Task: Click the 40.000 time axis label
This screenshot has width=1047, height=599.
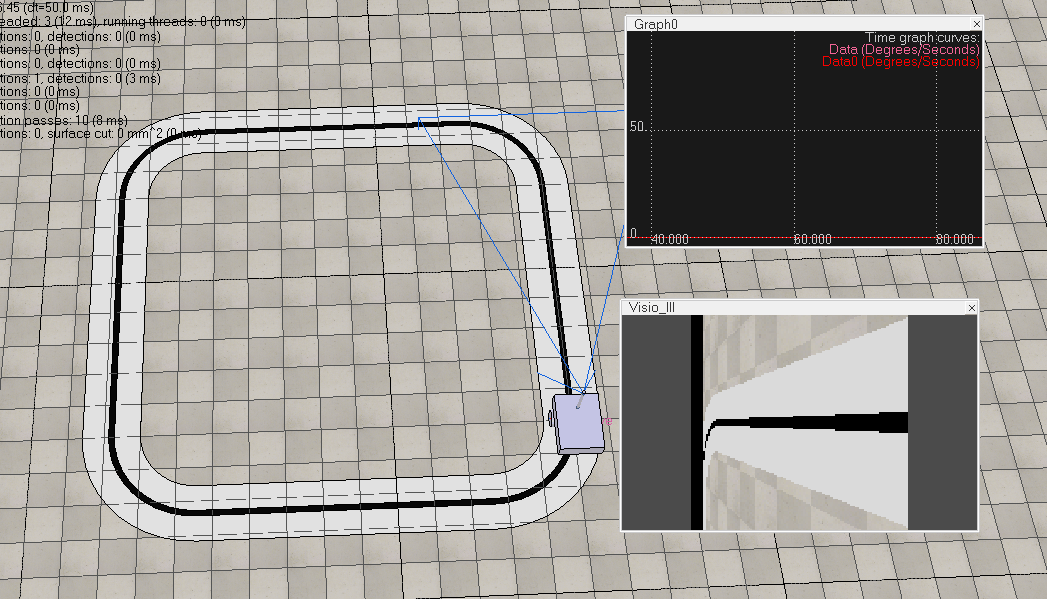Action: click(670, 239)
